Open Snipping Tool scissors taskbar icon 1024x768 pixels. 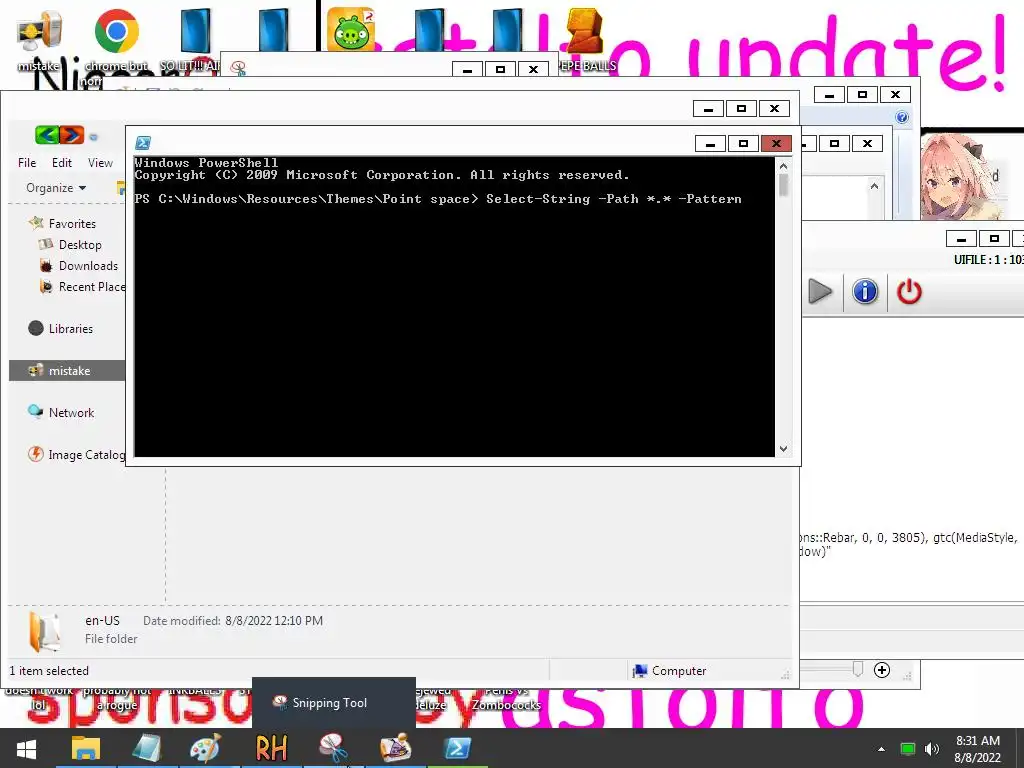pyautogui.click(x=333, y=748)
